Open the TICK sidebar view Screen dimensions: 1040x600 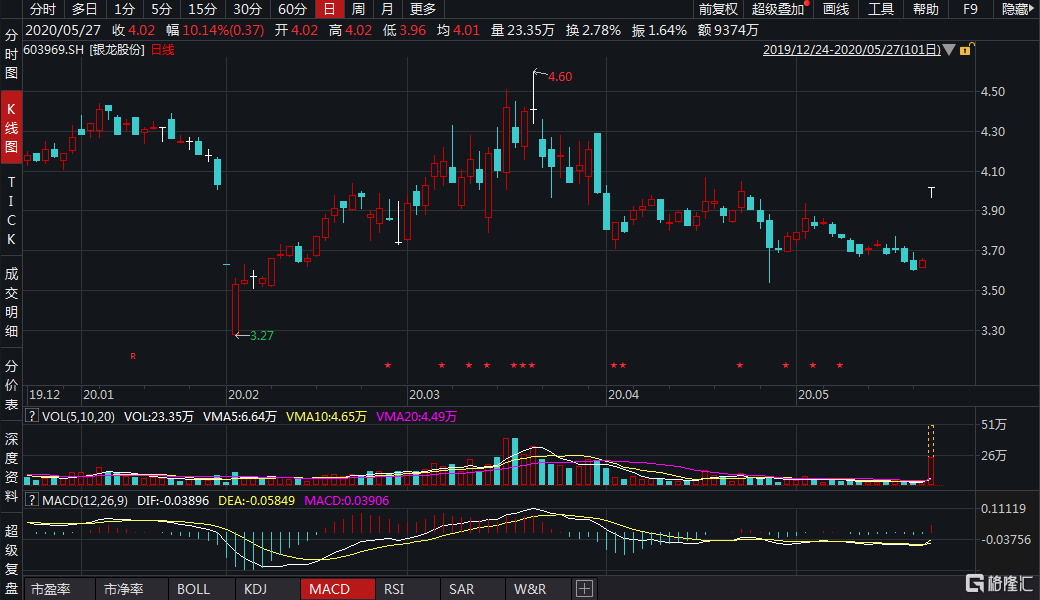11,210
